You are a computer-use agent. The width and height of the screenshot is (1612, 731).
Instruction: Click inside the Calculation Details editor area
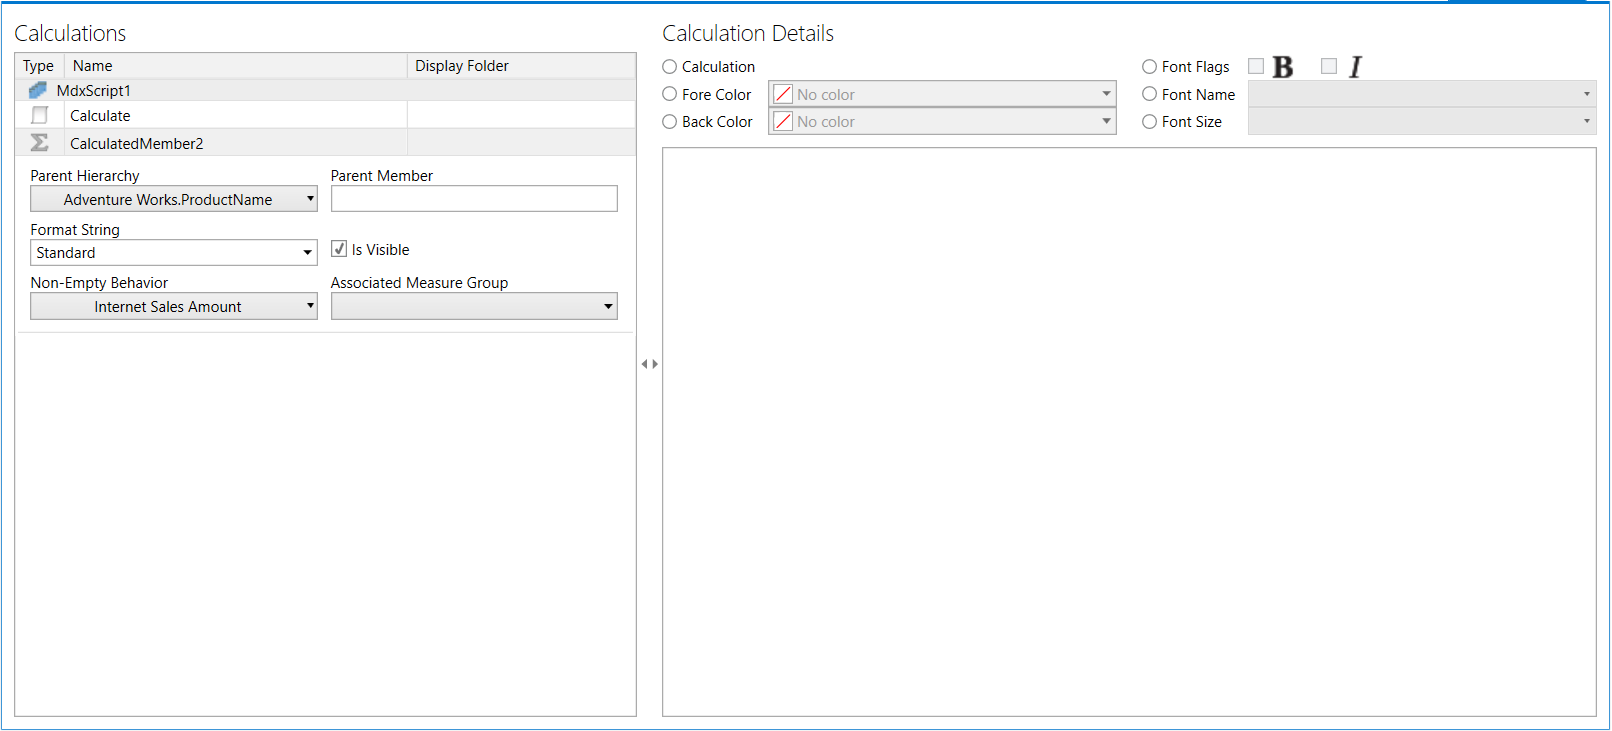point(1129,432)
